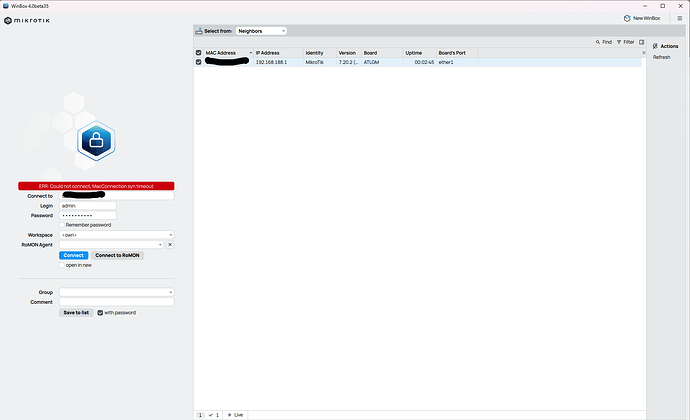The image size is (690, 420).
Task: Click the column options icon at table edge
Action: (643, 53)
